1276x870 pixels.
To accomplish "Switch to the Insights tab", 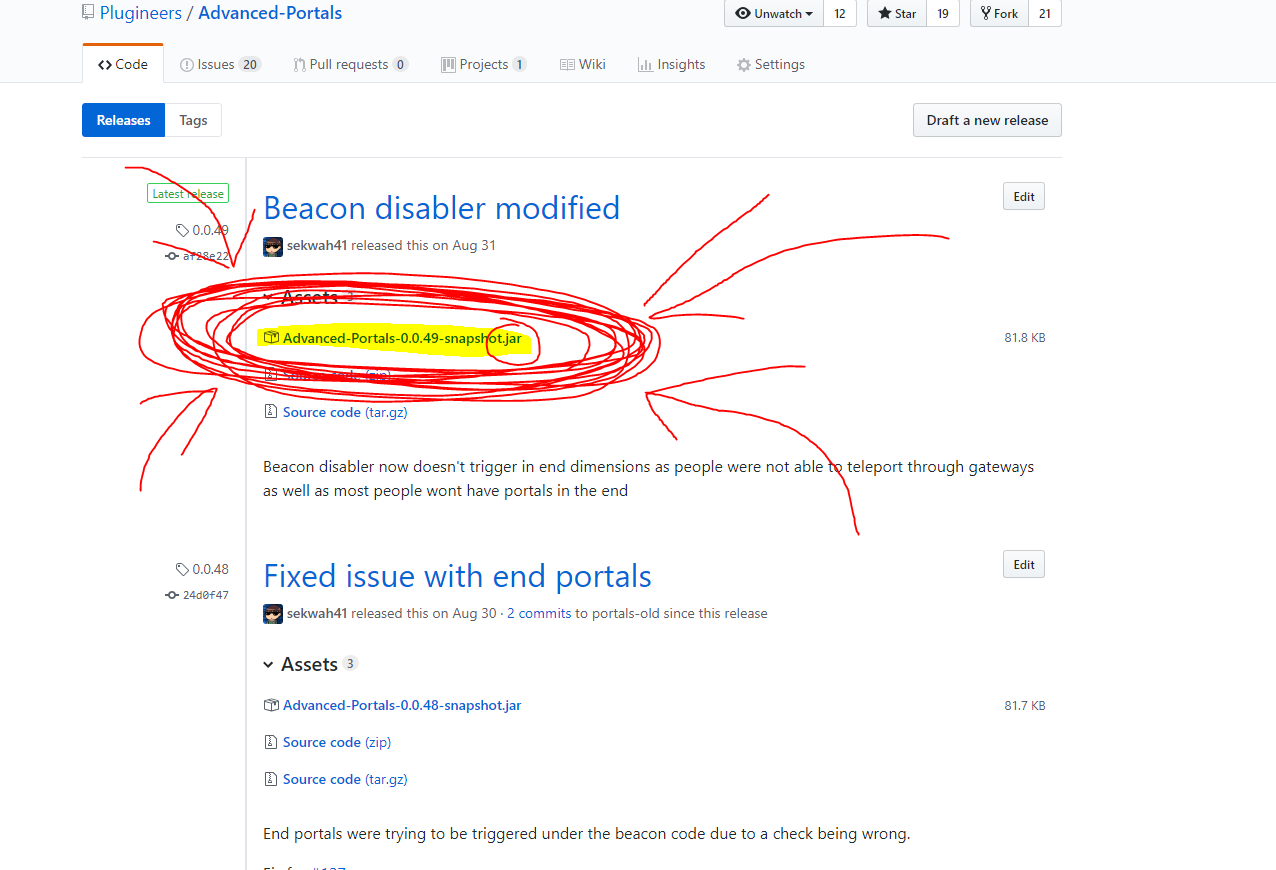I will (x=671, y=64).
